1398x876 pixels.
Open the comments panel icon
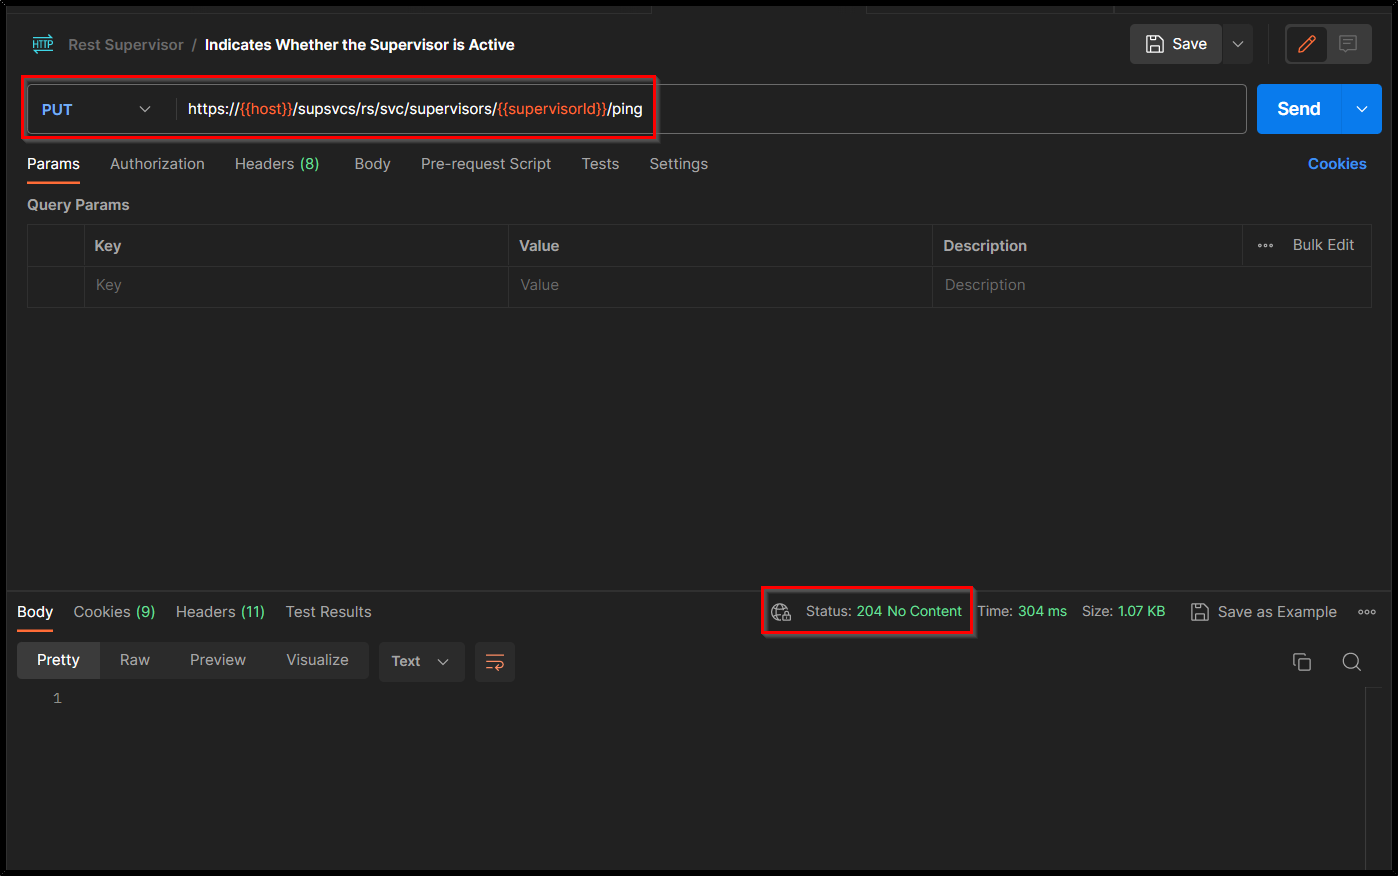(x=1348, y=44)
